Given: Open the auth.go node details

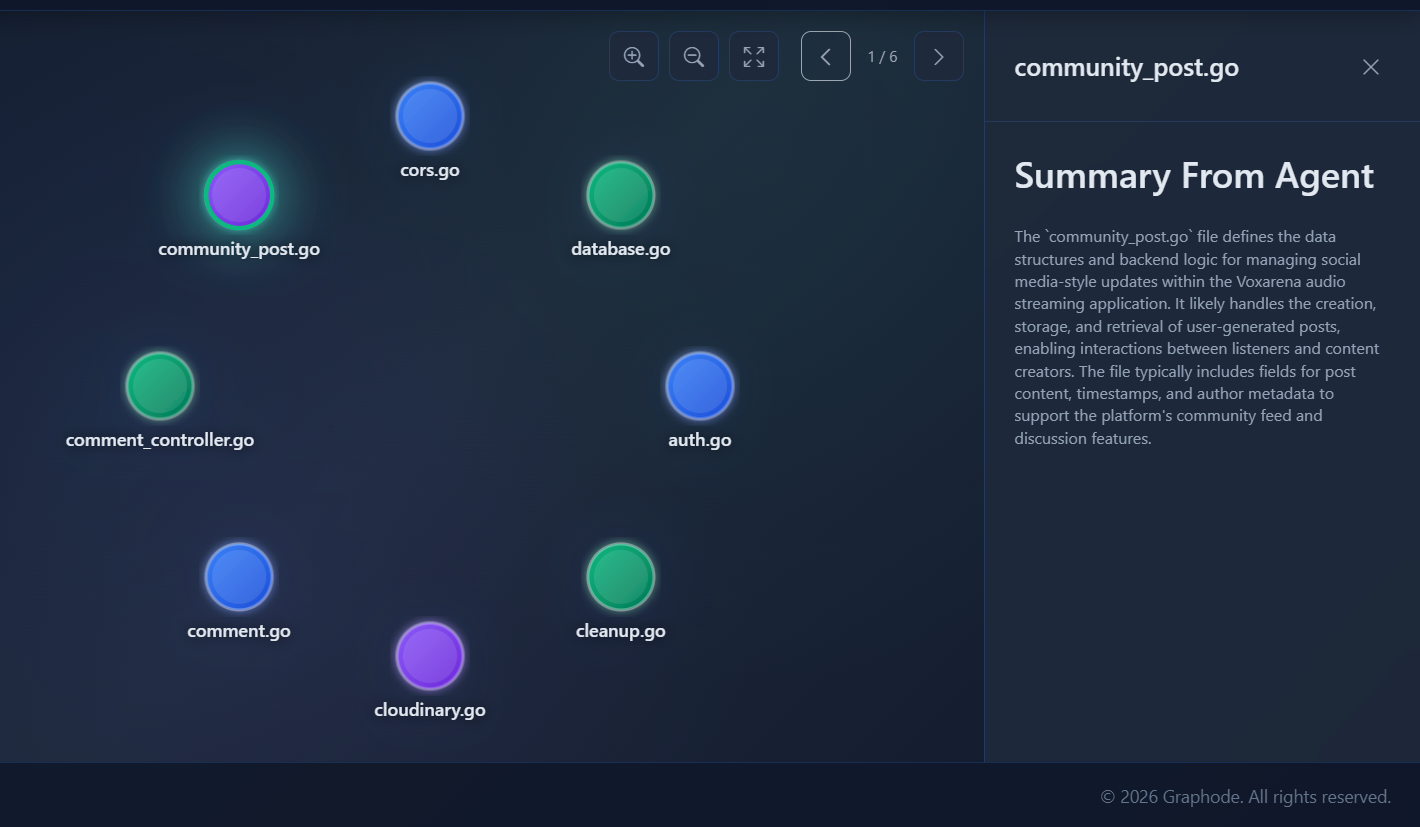Looking at the screenshot, I should [x=699, y=385].
